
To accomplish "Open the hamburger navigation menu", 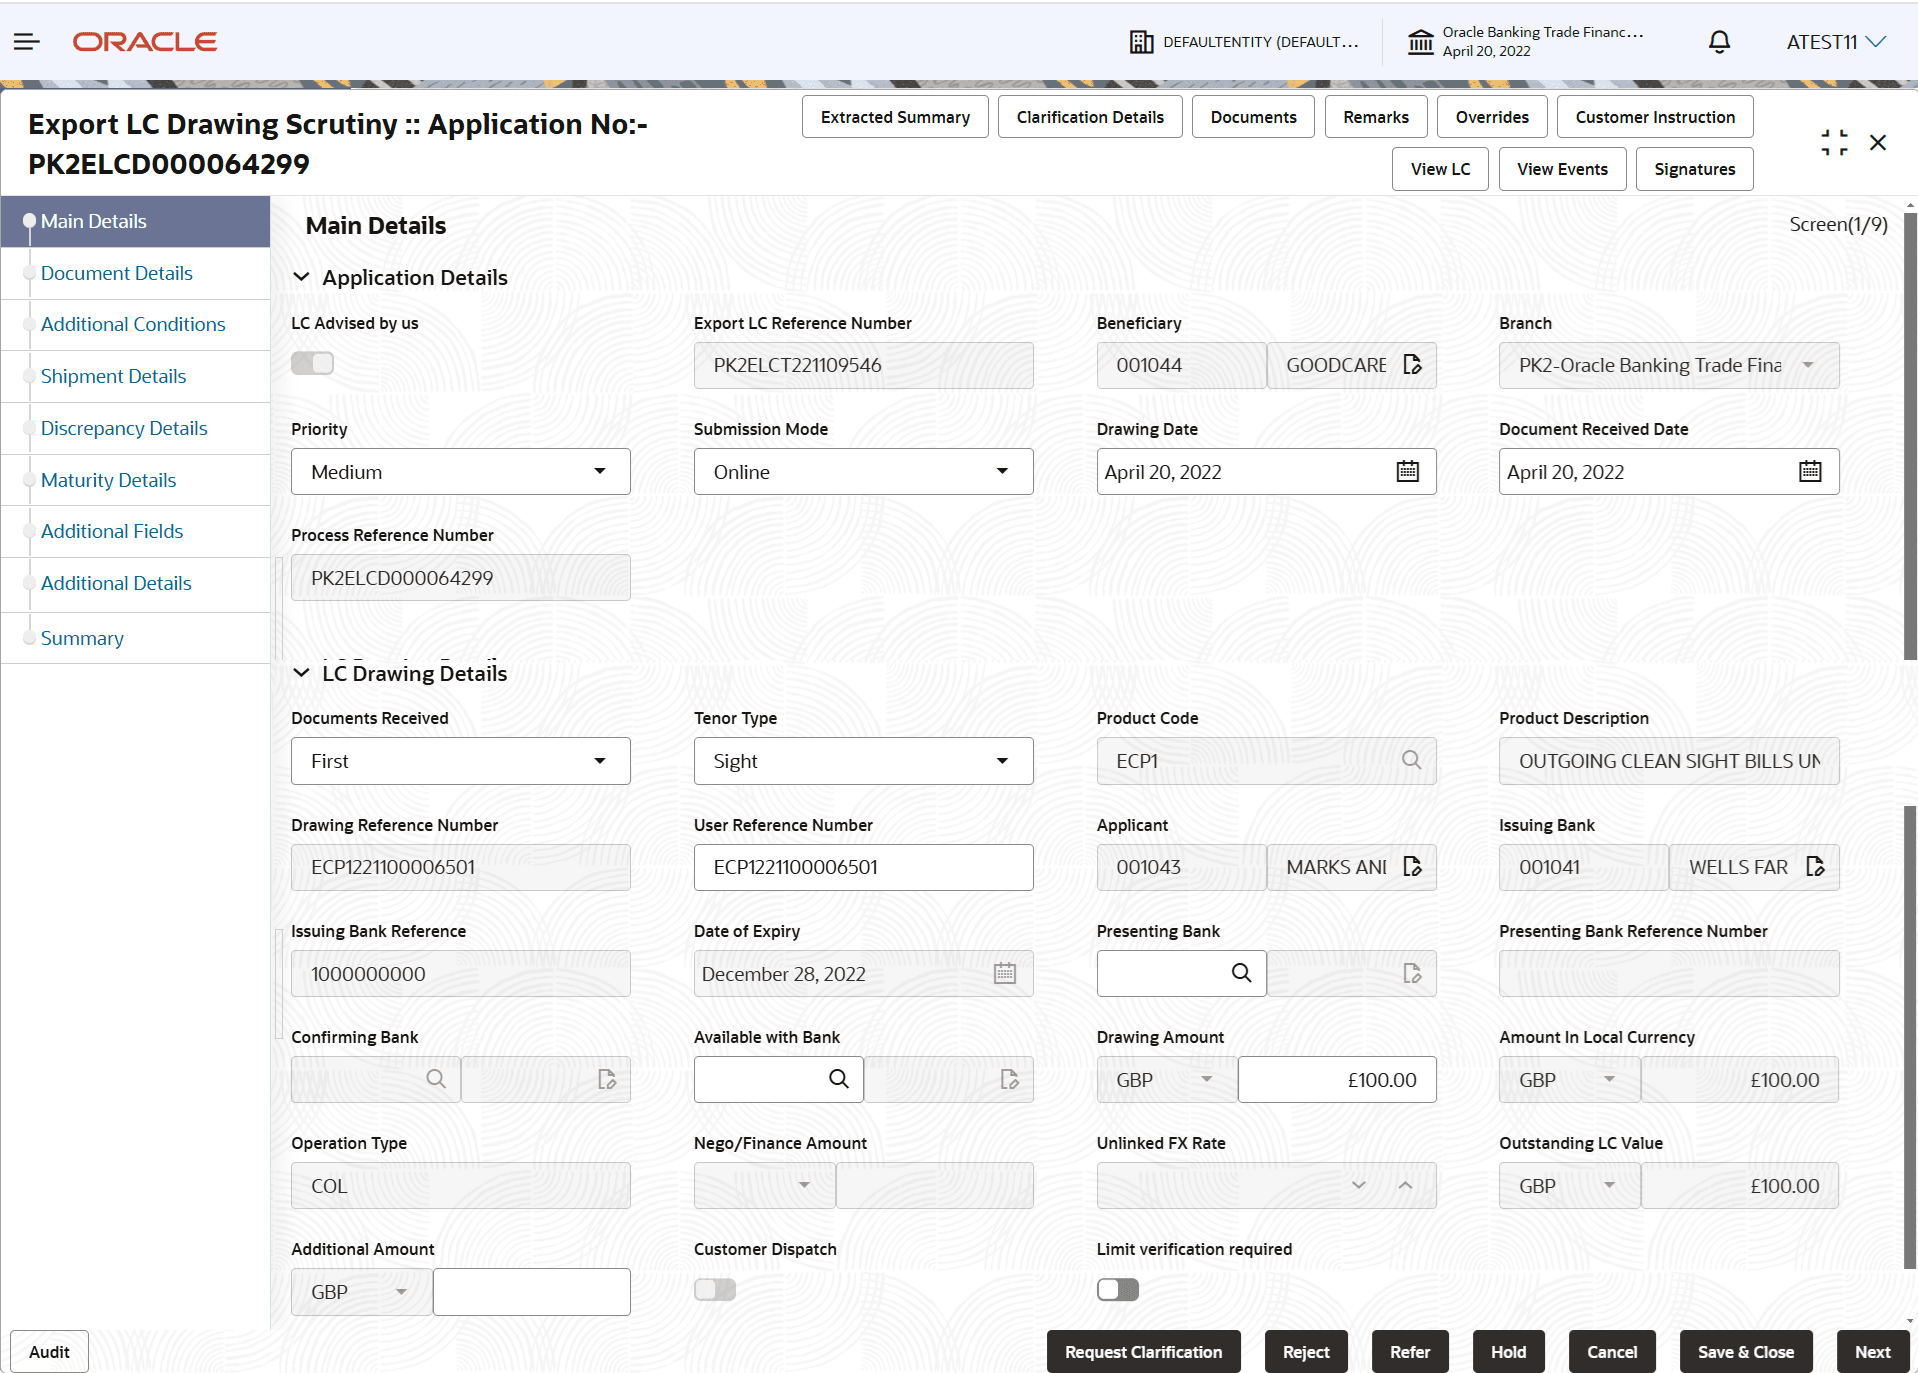I will tap(26, 41).
